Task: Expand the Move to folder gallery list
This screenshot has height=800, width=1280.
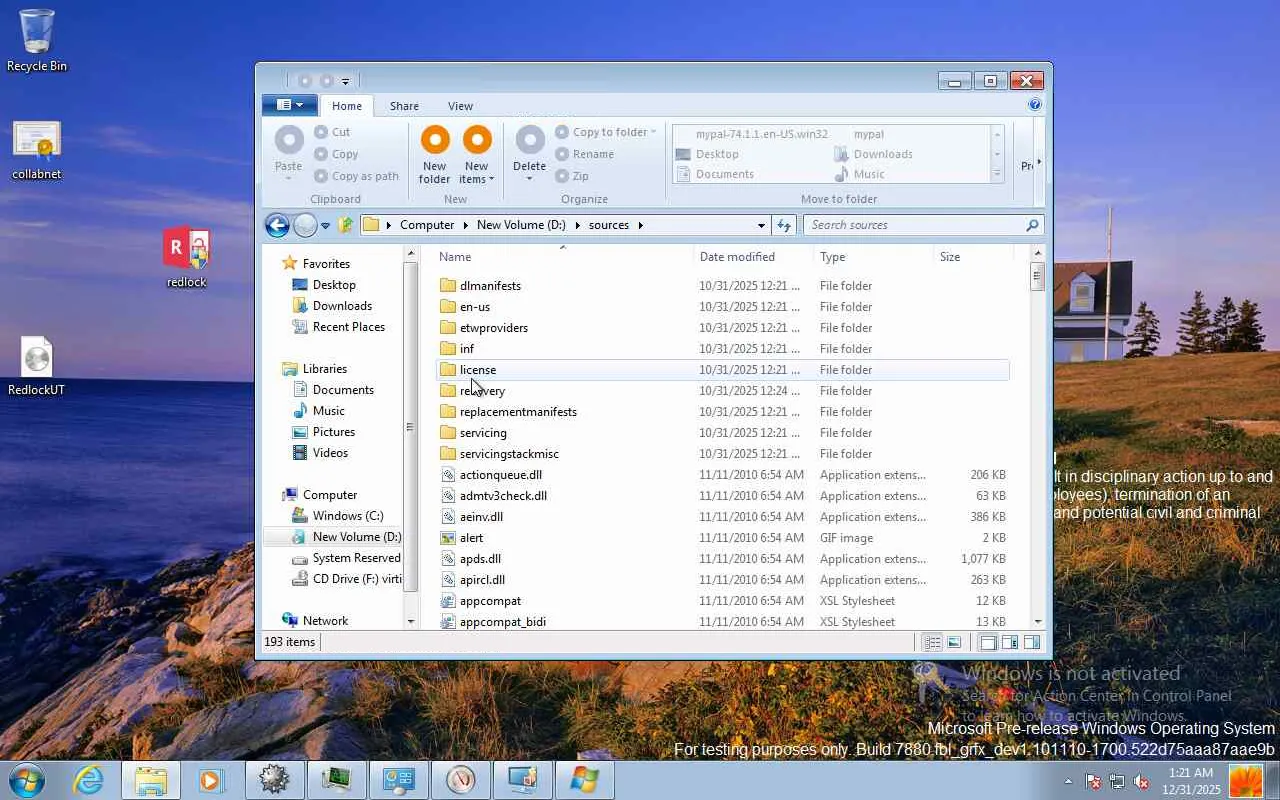Action: click(x=997, y=174)
